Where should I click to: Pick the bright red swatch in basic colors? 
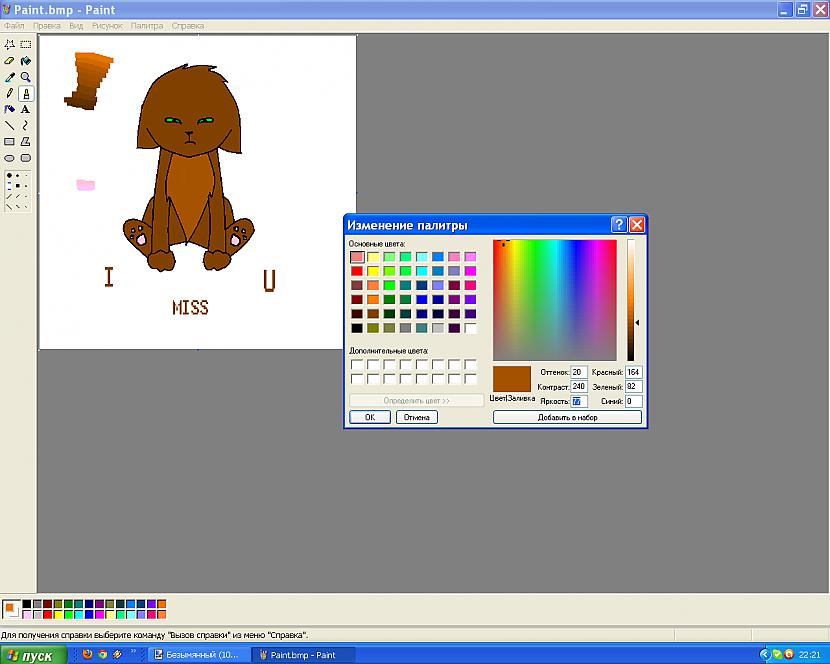357,271
